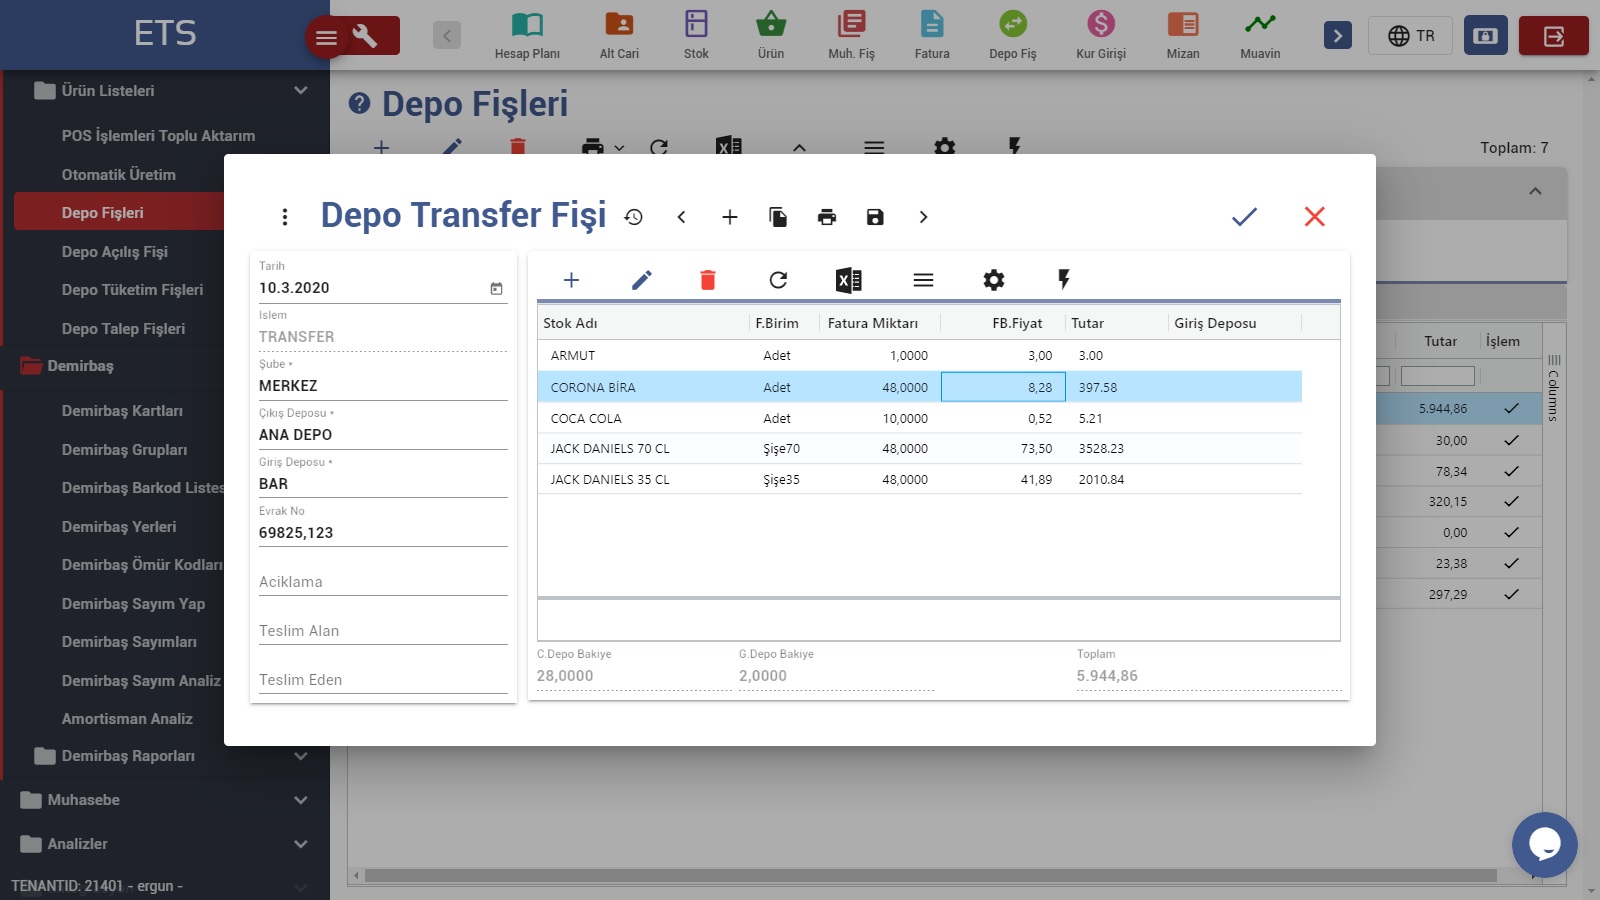
Task: Go to next transfer record arrow
Action: point(923,217)
